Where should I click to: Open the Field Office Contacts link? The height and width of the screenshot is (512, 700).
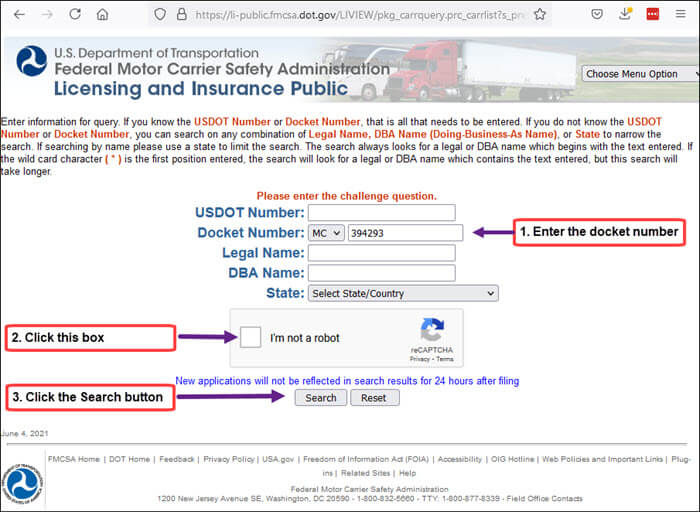(544, 498)
